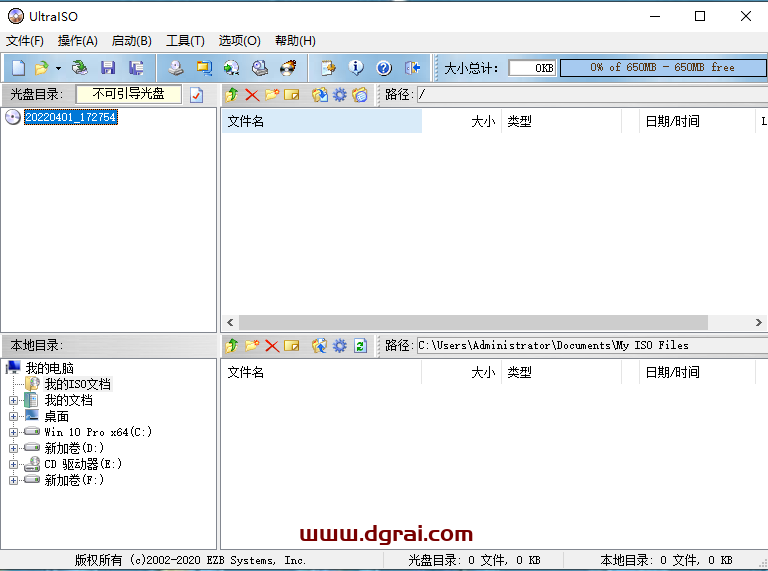Click the Convert image format icon
Image resolution: width=768 pixels, height=571 pixels.
click(x=204, y=68)
